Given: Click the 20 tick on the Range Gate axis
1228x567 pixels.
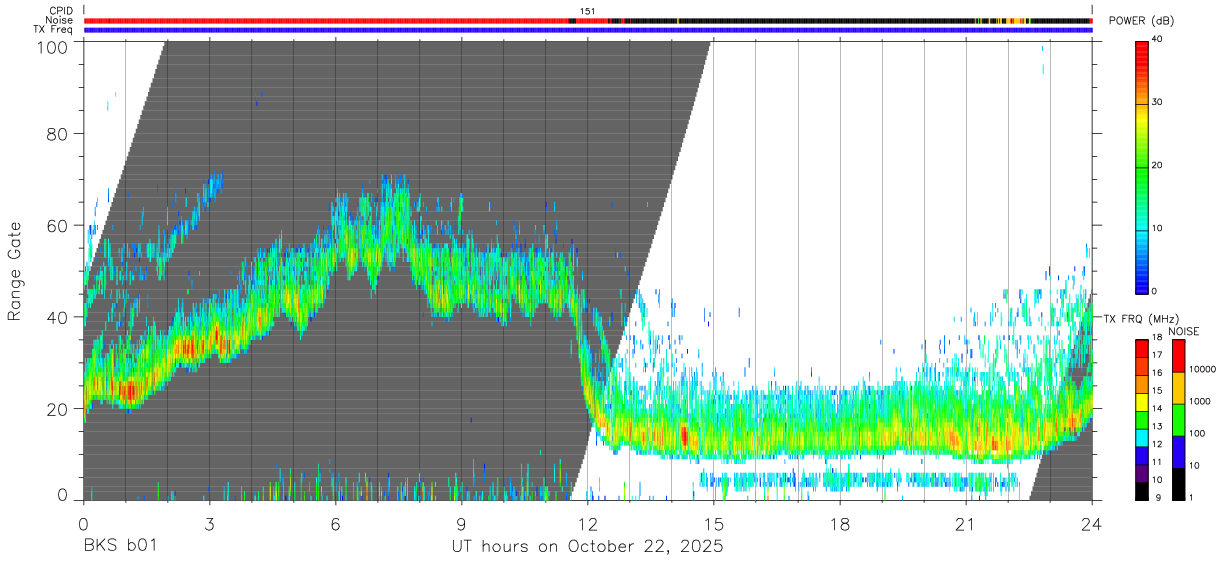Looking at the screenshot, I should click(x=58, y=408).
